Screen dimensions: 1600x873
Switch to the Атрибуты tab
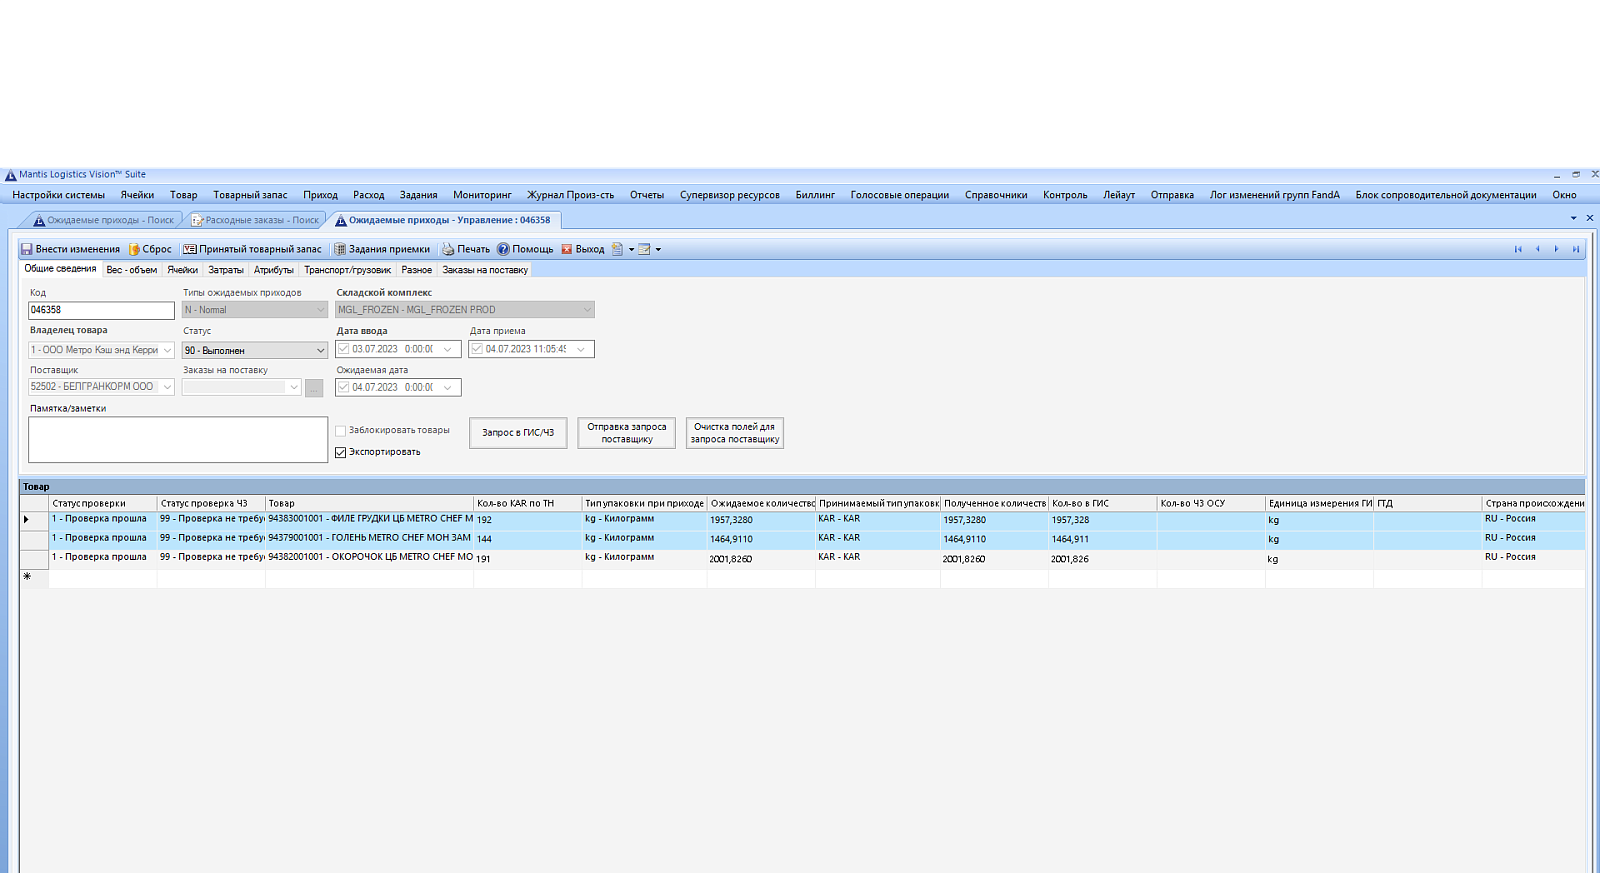click(x=274, y=270)
